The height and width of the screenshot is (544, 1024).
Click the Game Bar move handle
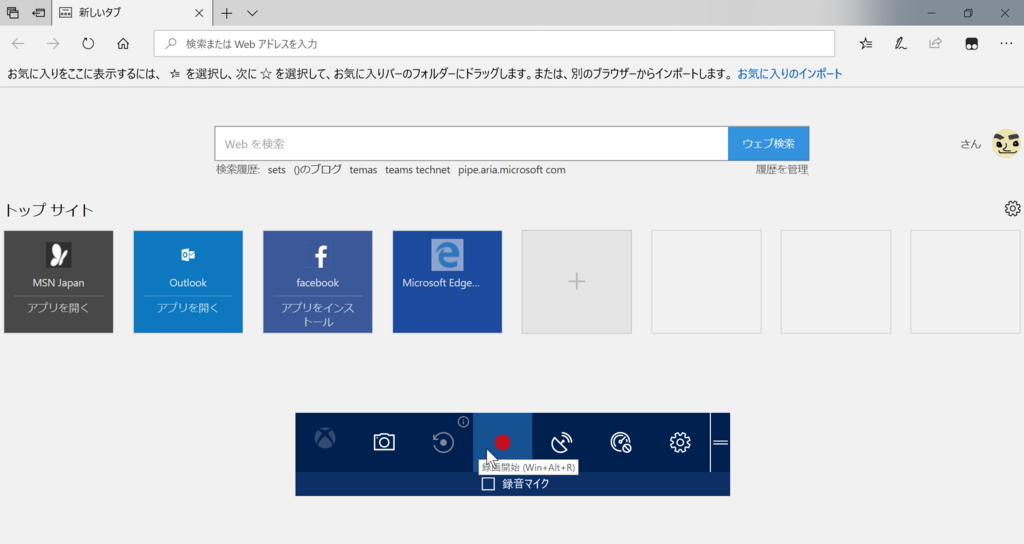pos(720,442)
